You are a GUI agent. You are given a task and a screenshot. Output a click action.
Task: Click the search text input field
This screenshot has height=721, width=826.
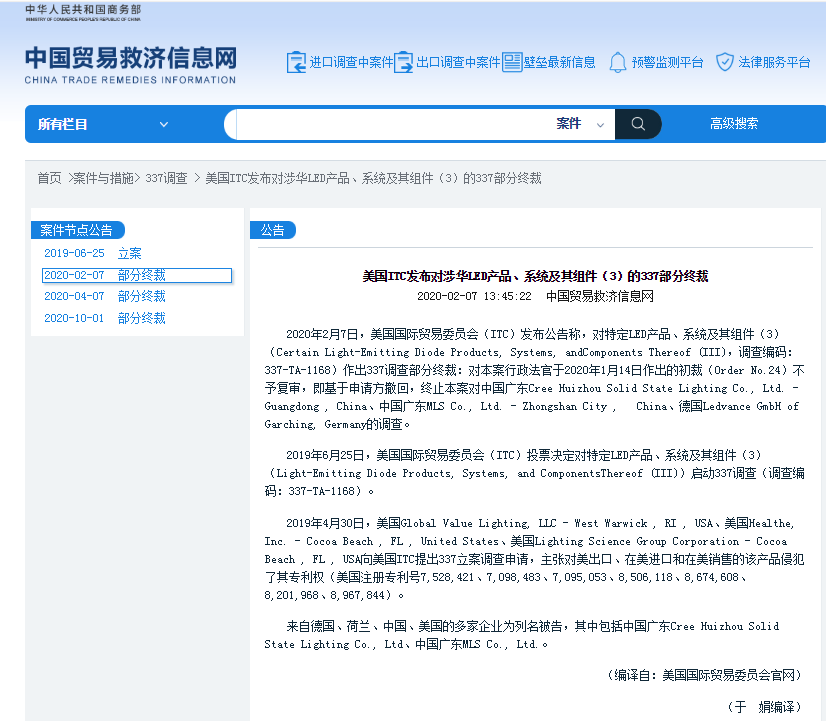click(392, 124)
